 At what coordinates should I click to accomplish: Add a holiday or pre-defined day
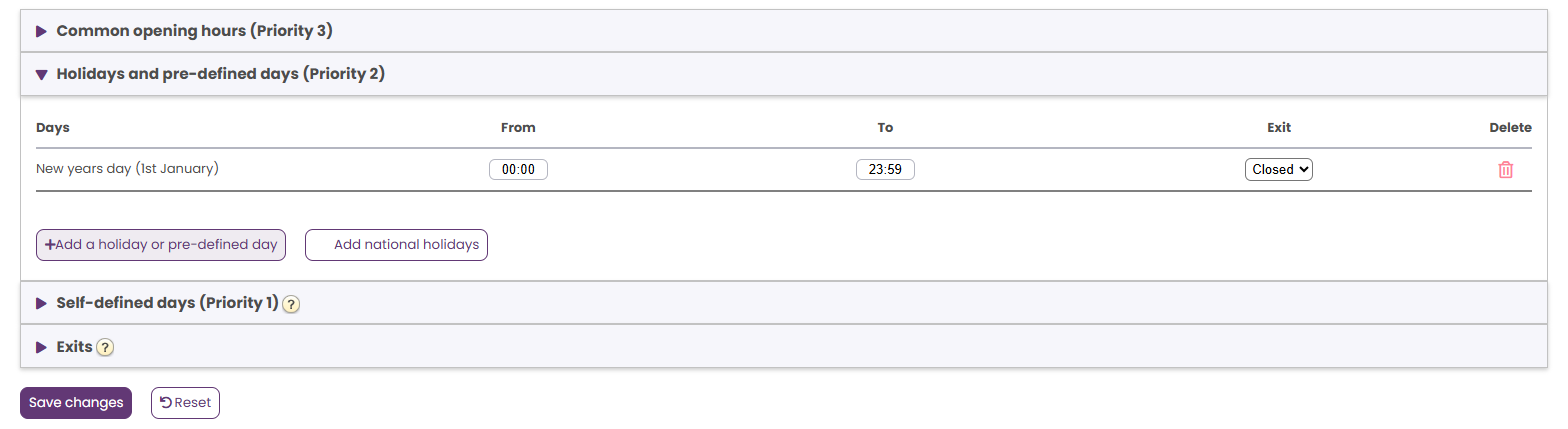pos(161,245)
